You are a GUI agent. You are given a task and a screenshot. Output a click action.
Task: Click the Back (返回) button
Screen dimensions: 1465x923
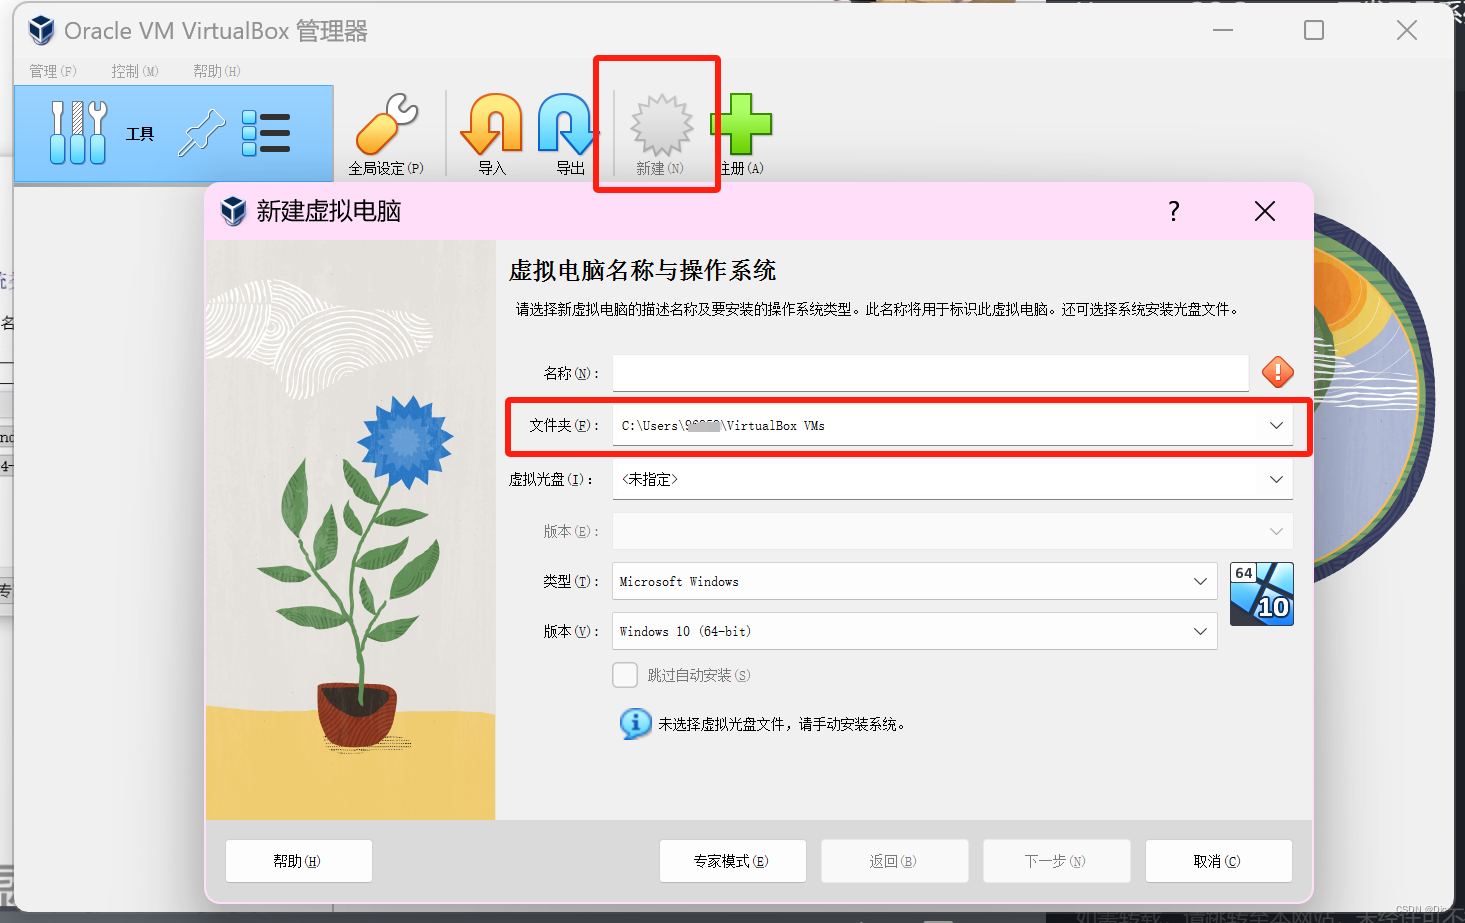click(895, 861)
